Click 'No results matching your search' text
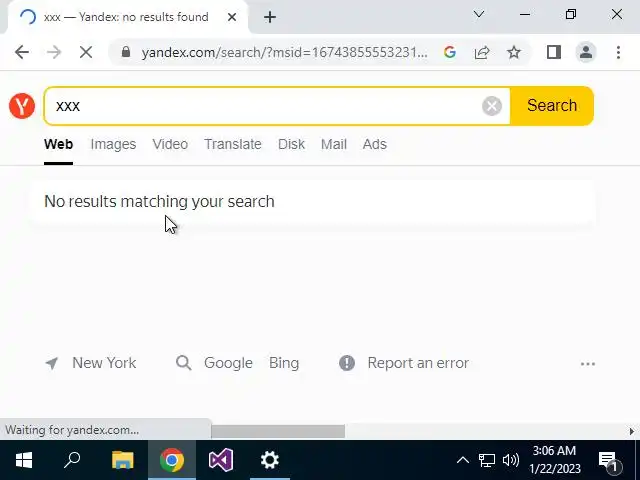The image size is (640, 480). click(159, 202)
